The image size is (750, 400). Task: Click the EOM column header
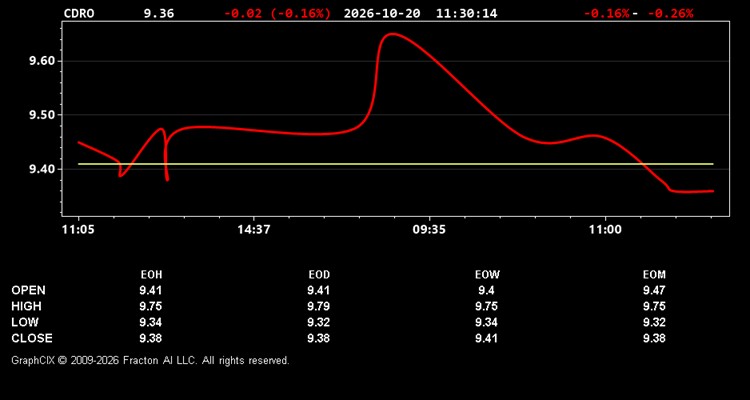(x=654, y=275)
